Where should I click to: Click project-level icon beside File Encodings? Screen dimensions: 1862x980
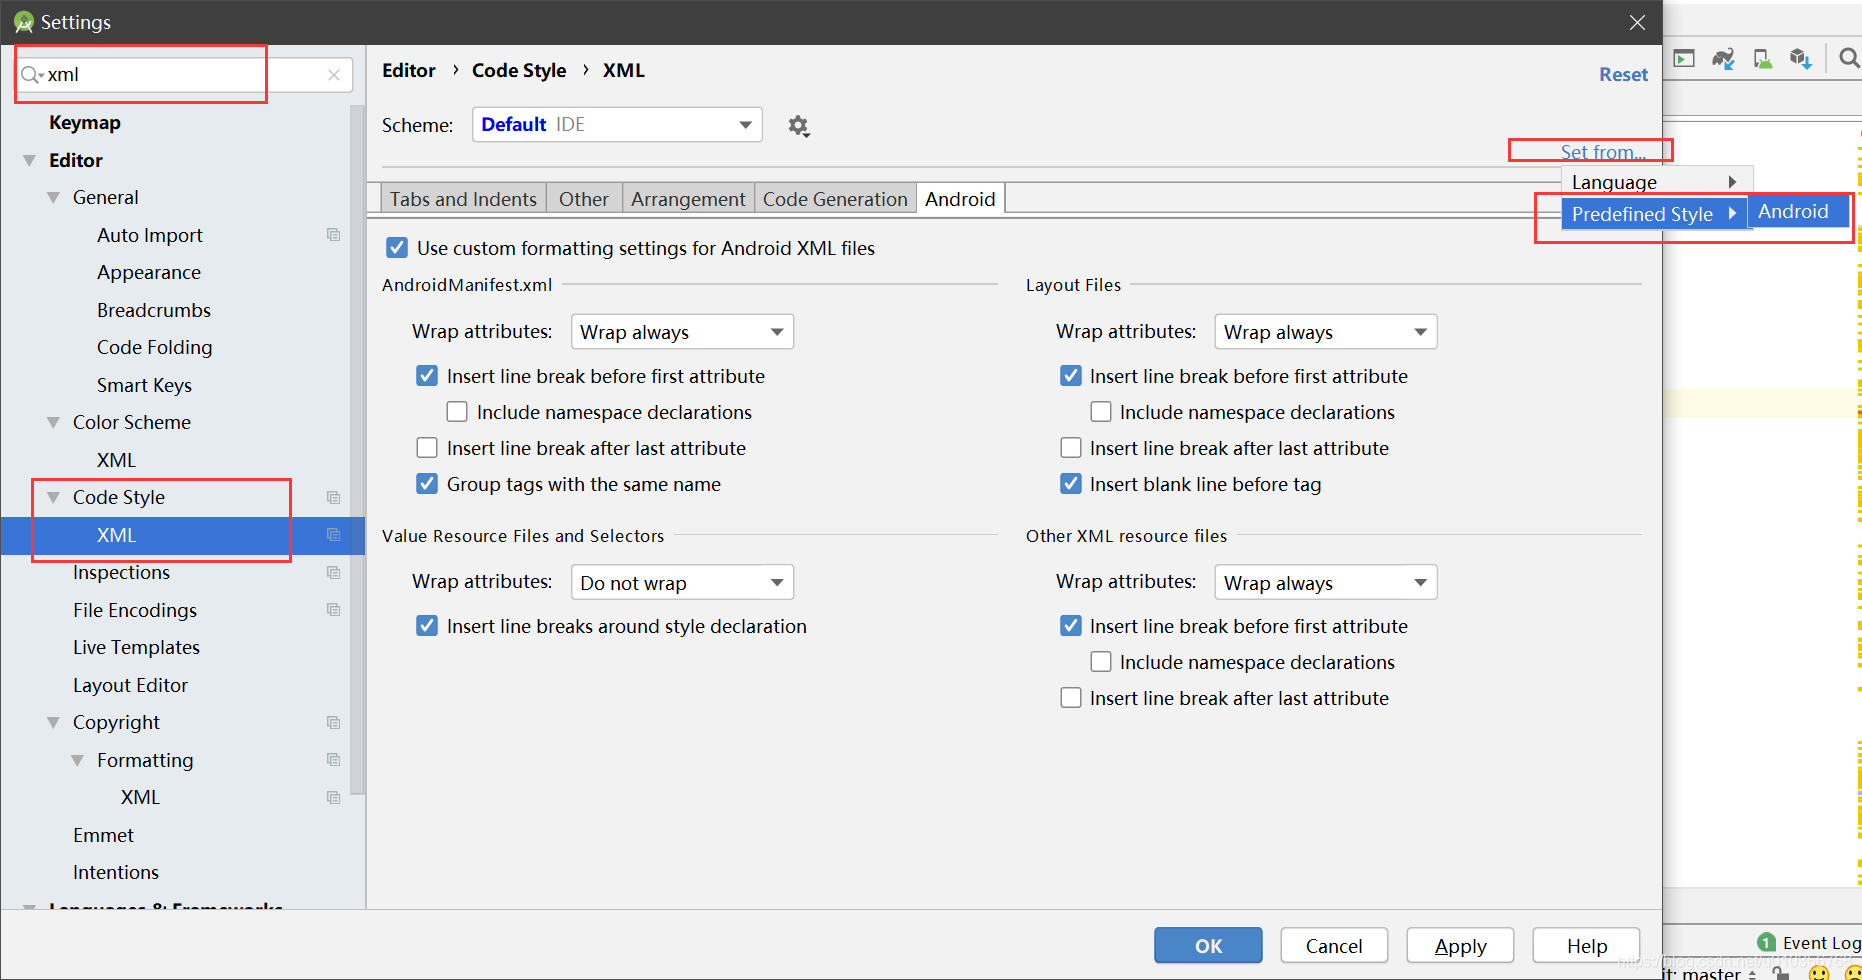pos(334,610)
